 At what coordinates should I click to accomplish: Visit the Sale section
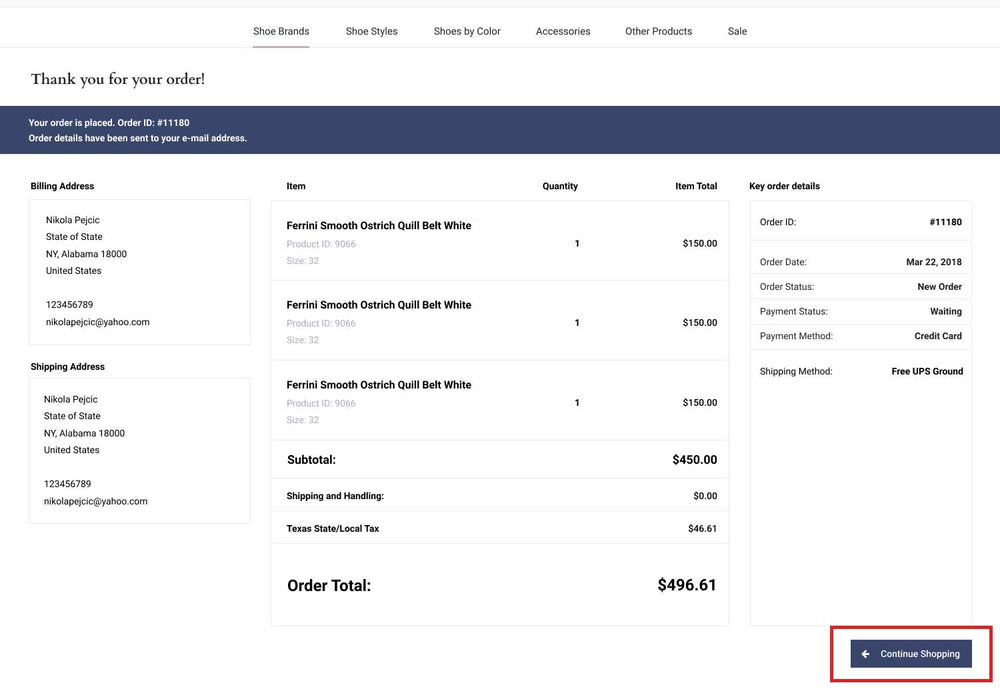click(737, 31)
